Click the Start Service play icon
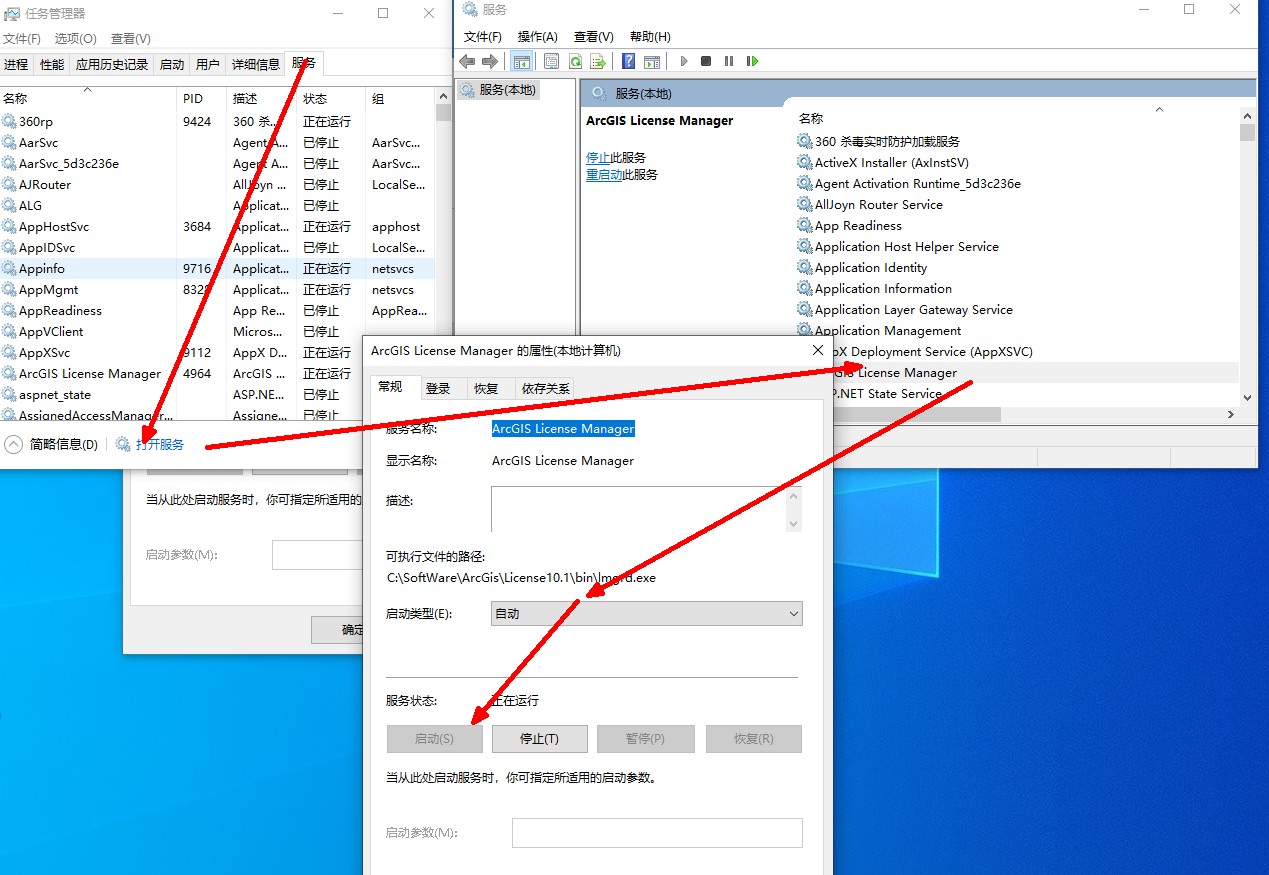 pos(684,61)
